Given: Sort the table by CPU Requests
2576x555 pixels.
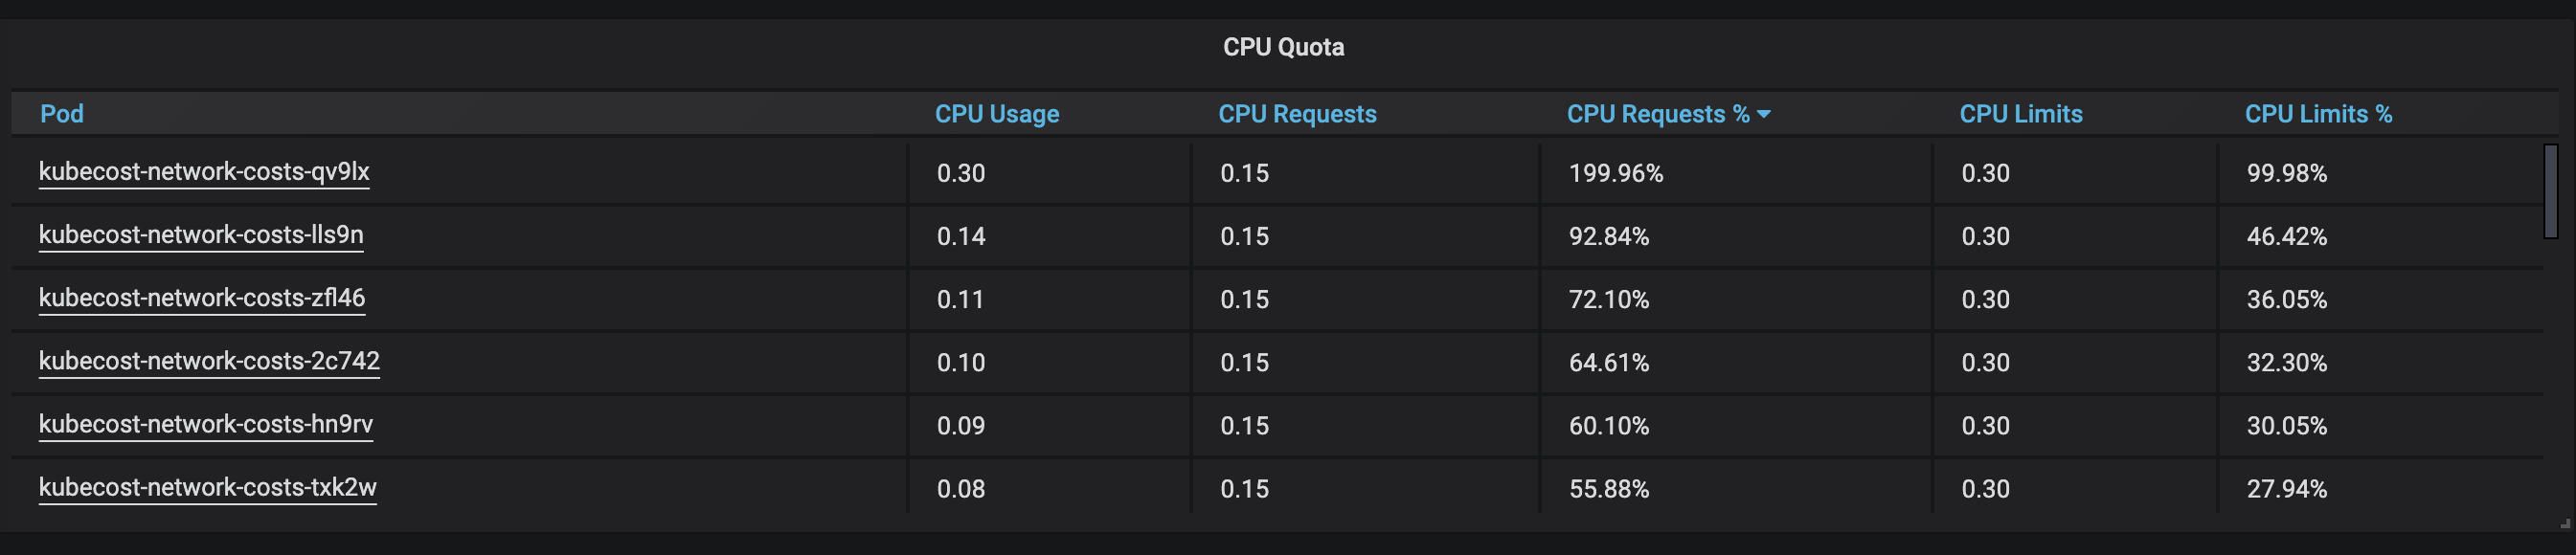Looking at the screenshot, I should [x=1297, y=114].
